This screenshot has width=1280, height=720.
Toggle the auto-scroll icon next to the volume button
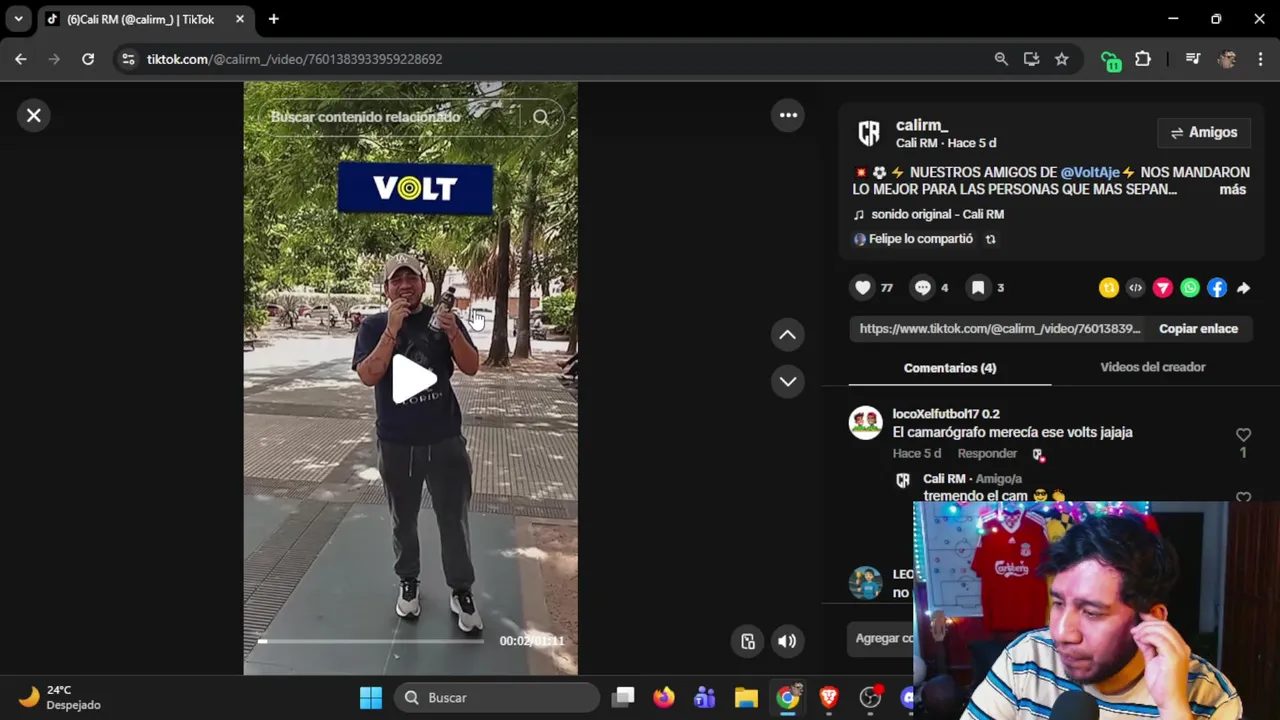coord(747,641)
